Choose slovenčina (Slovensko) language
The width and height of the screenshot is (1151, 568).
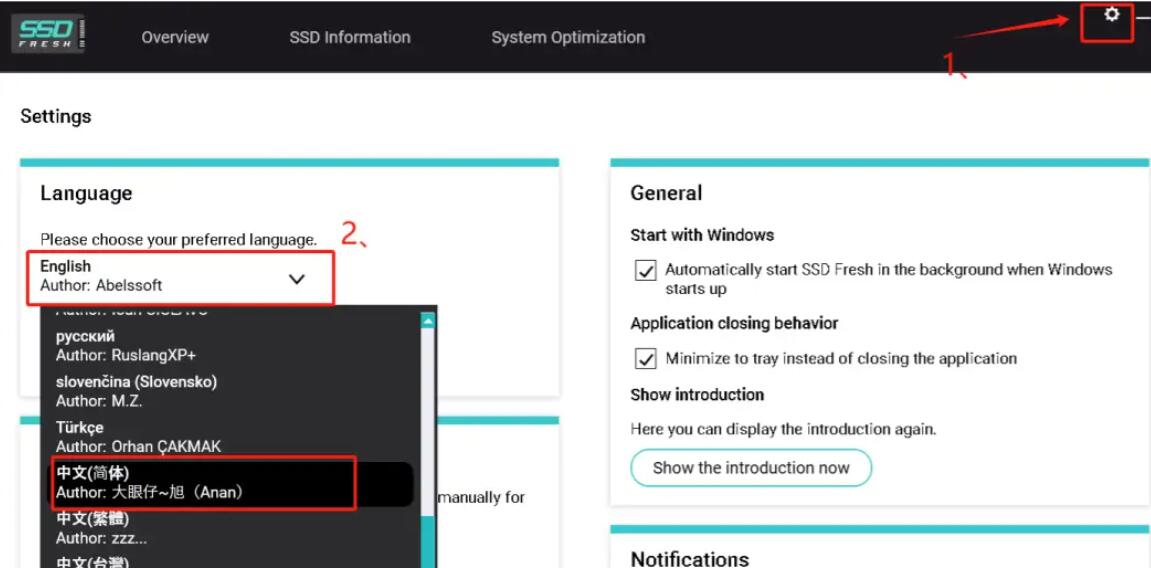(x=233, y=391)
